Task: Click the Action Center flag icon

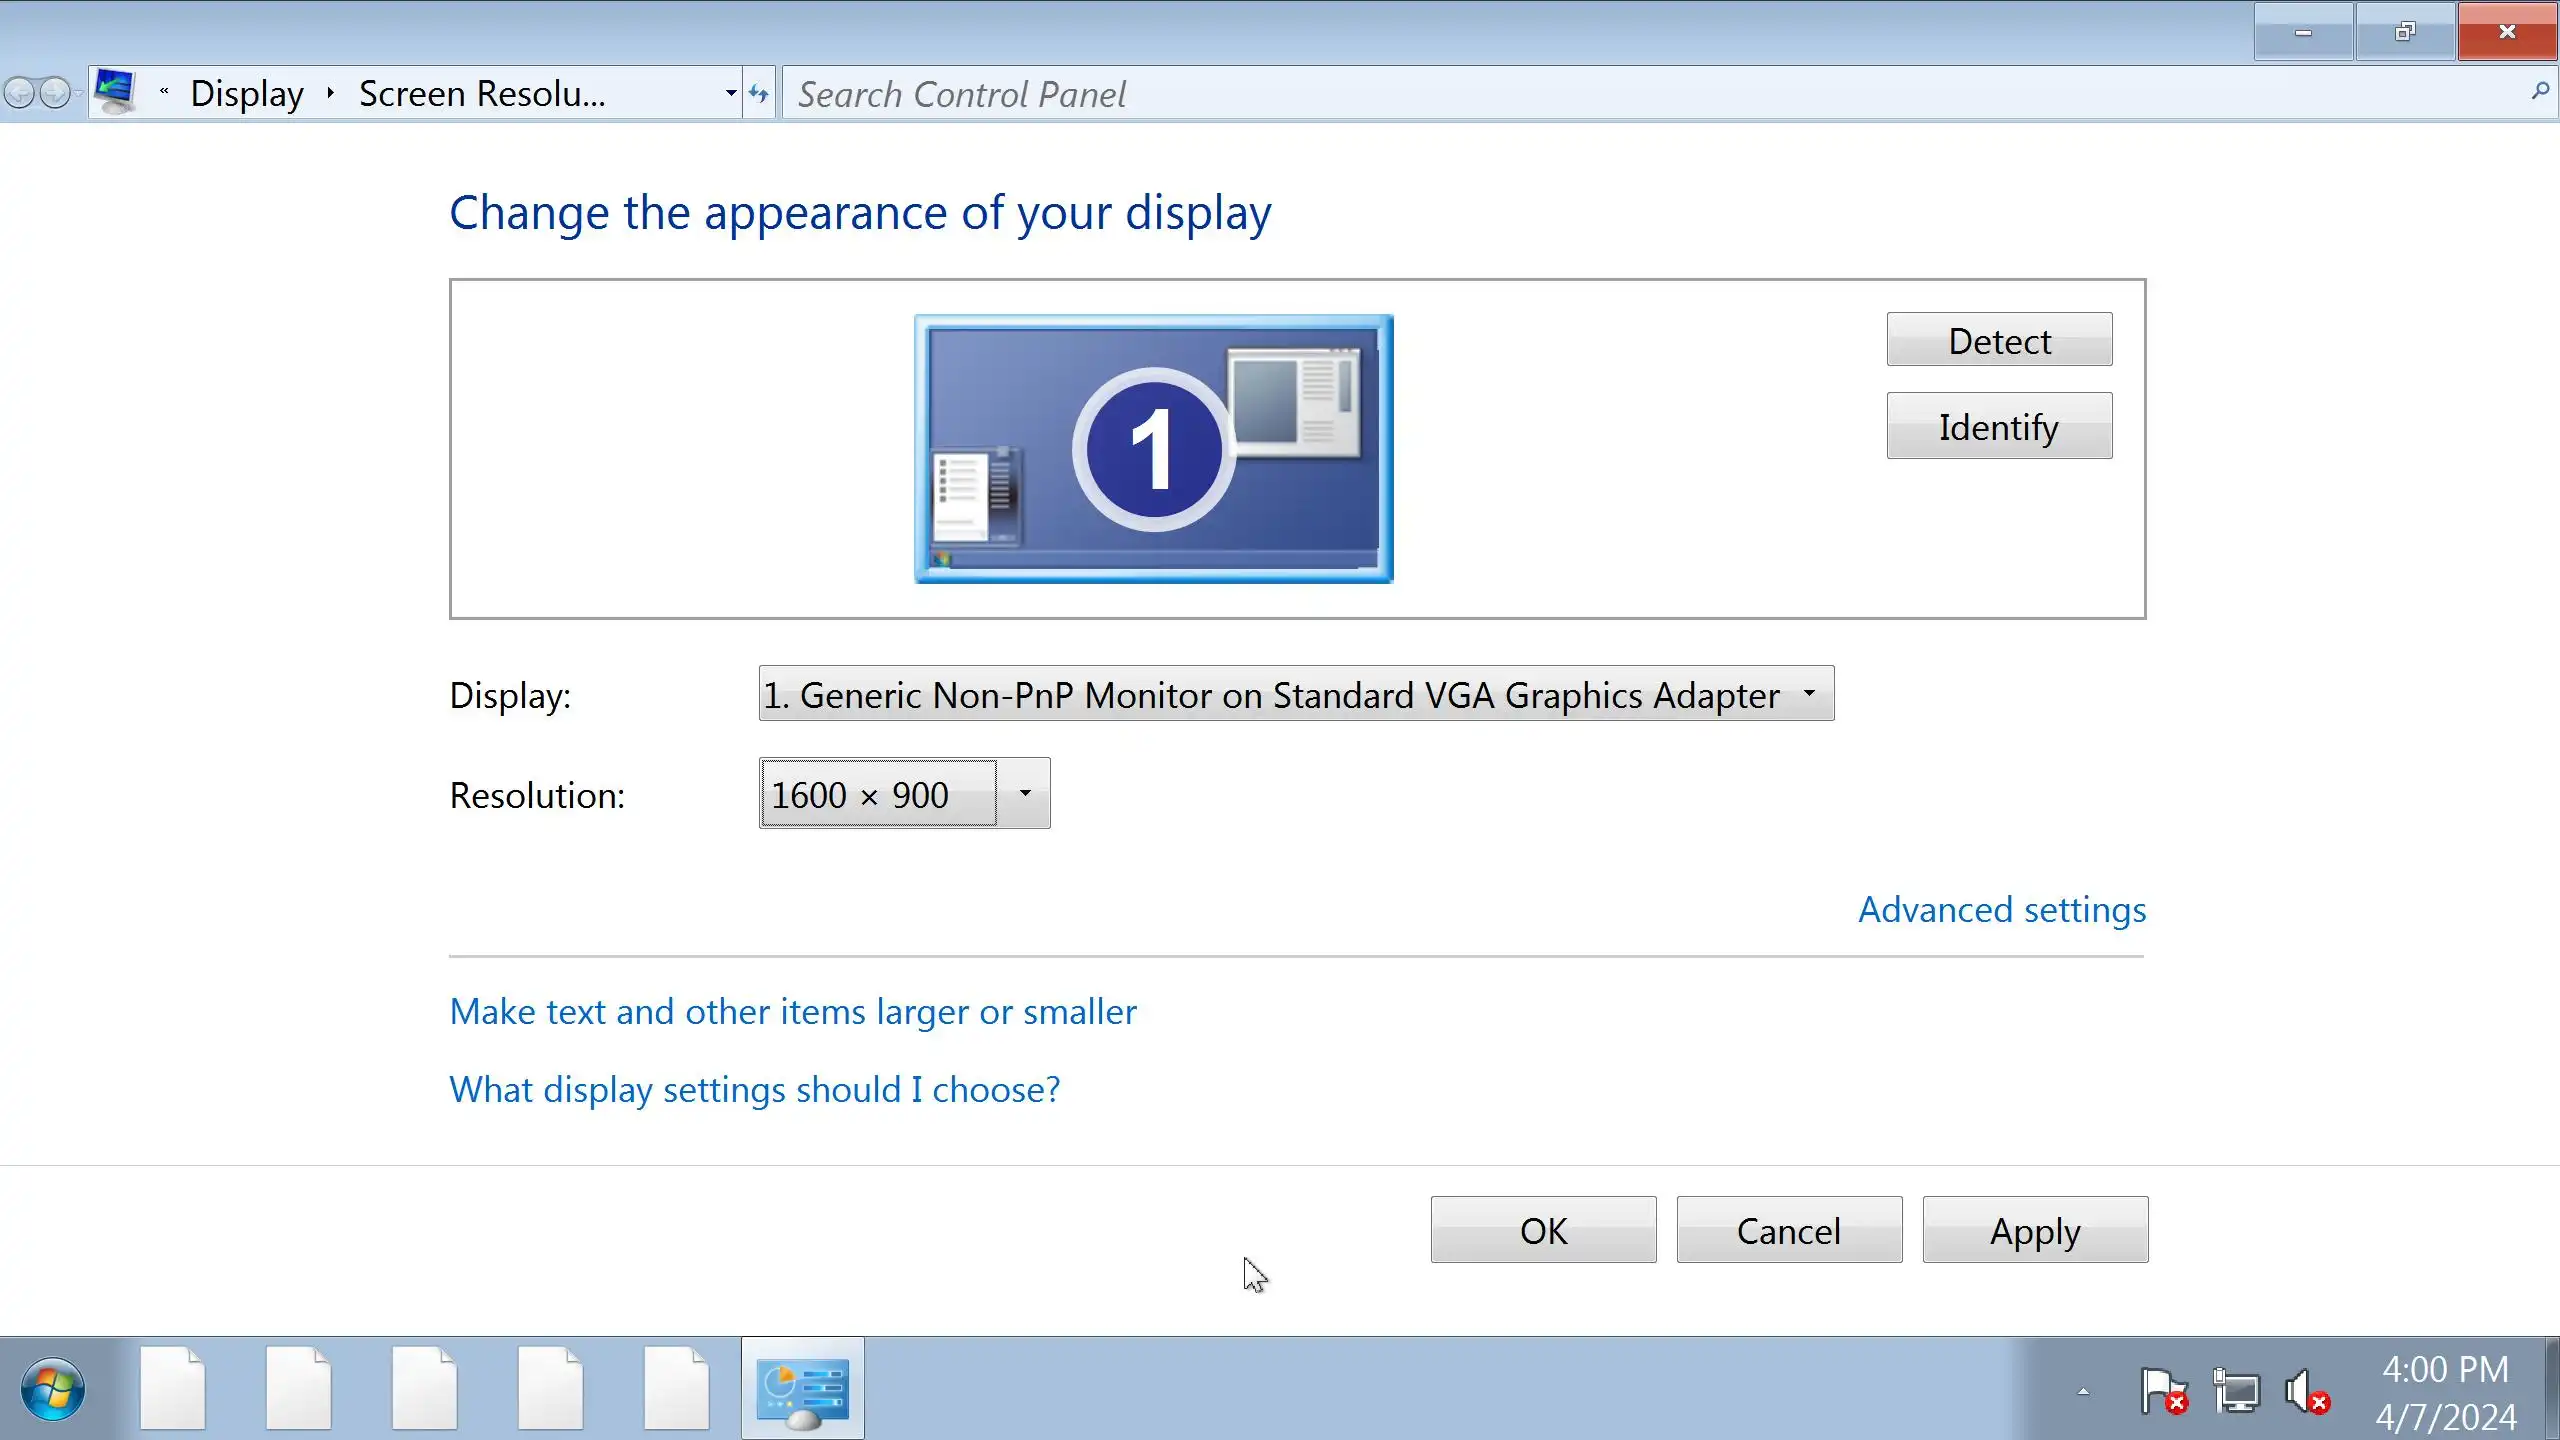Action: 2162,1390
